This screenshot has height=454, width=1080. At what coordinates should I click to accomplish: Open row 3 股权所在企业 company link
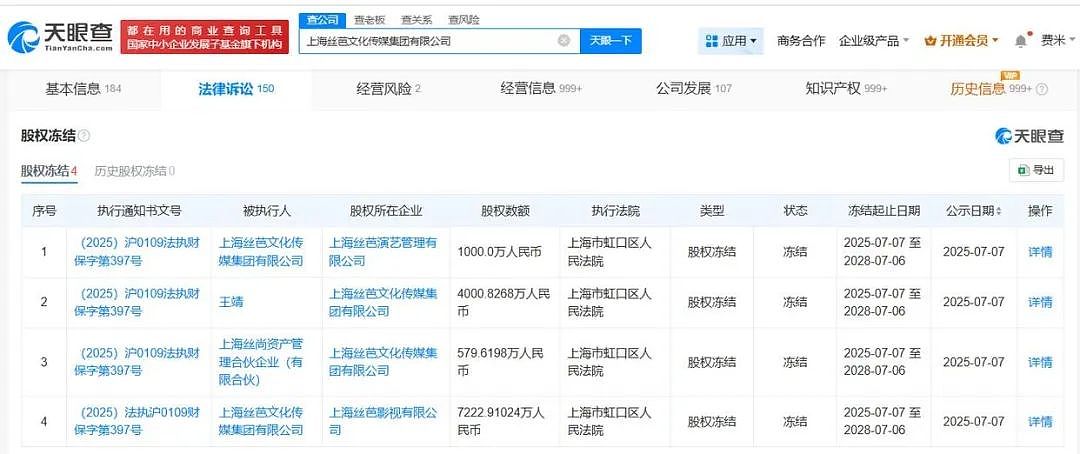(x=383, y=362)
